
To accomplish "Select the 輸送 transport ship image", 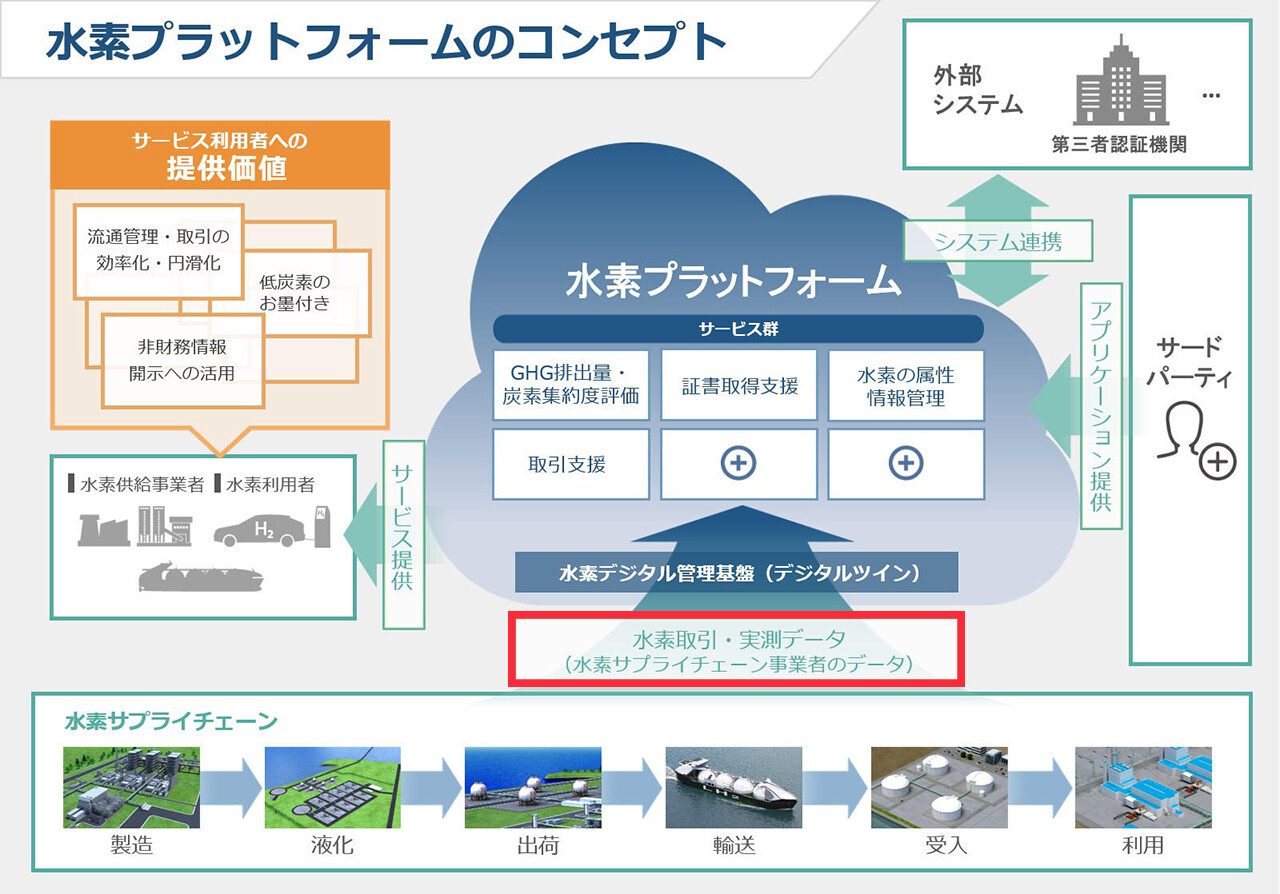I will pos(732,787).
